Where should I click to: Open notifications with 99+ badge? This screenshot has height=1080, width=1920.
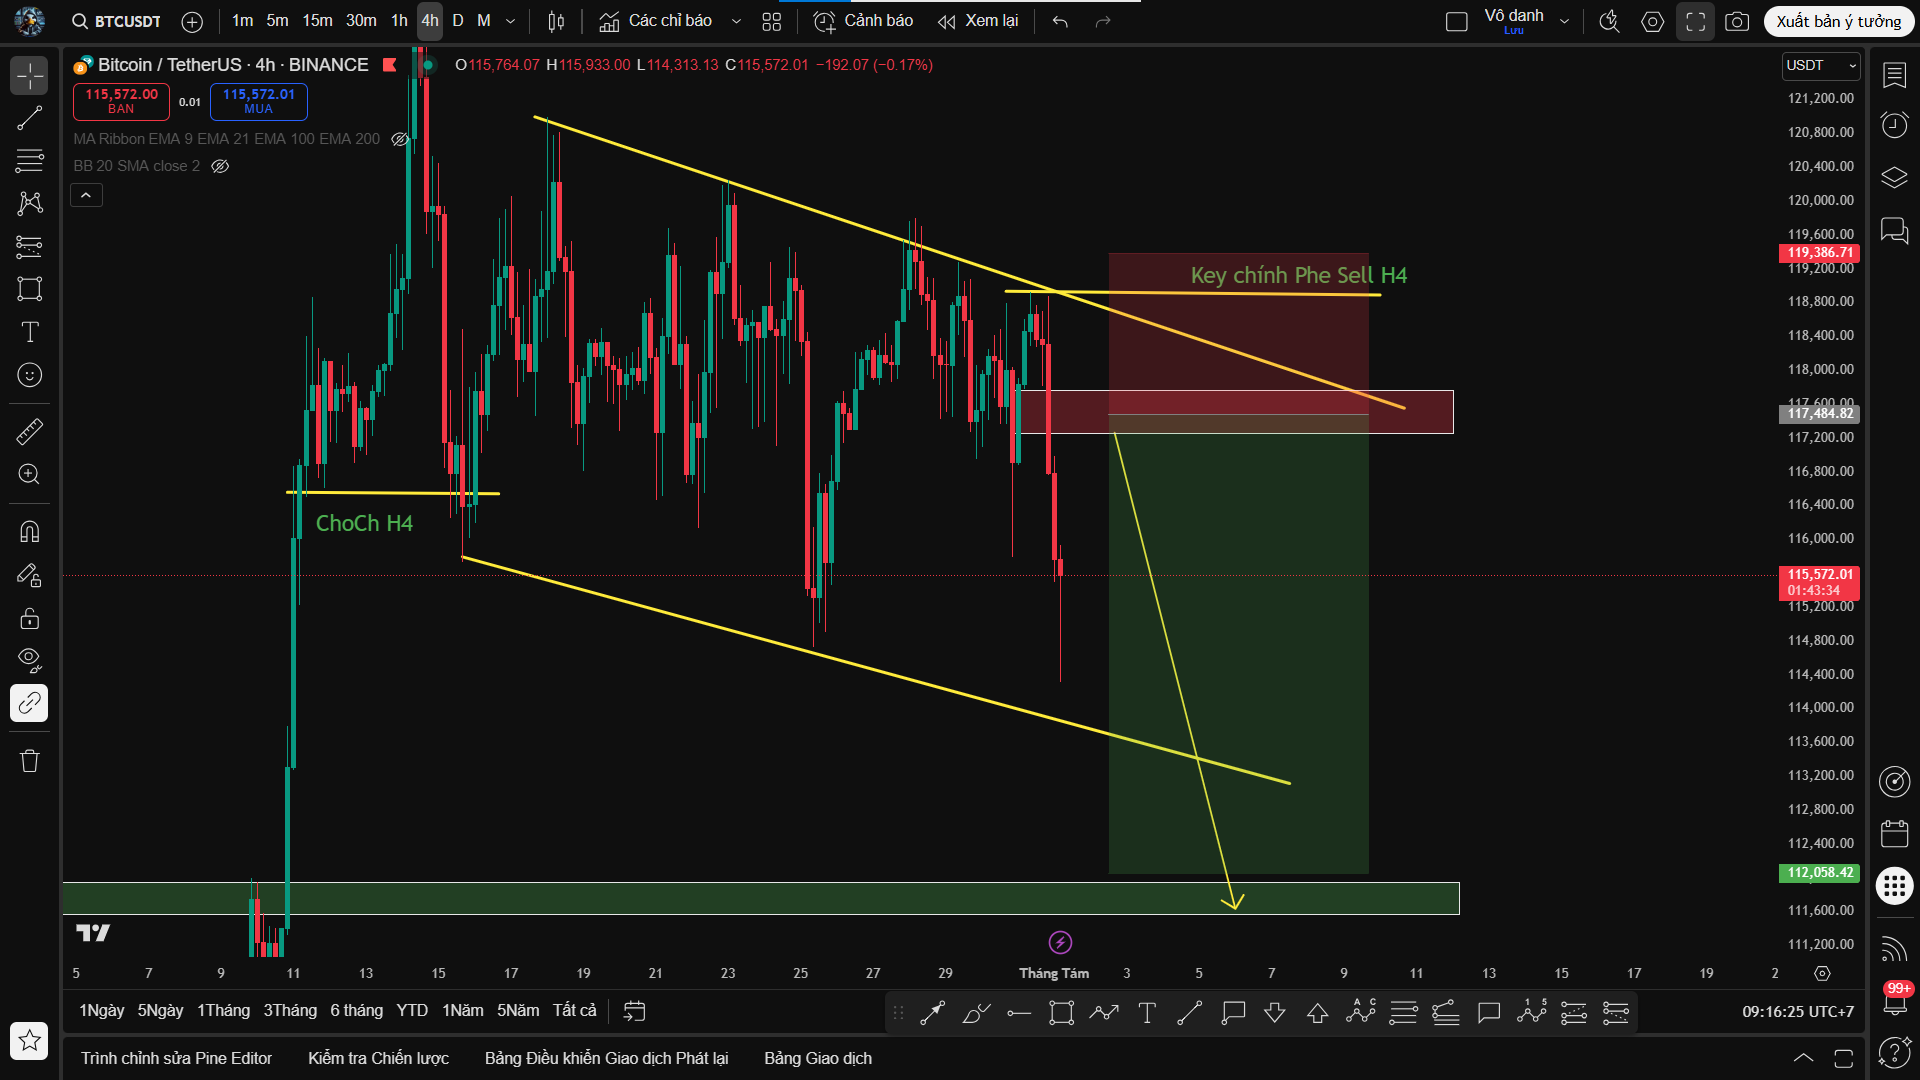[1895, 999]
